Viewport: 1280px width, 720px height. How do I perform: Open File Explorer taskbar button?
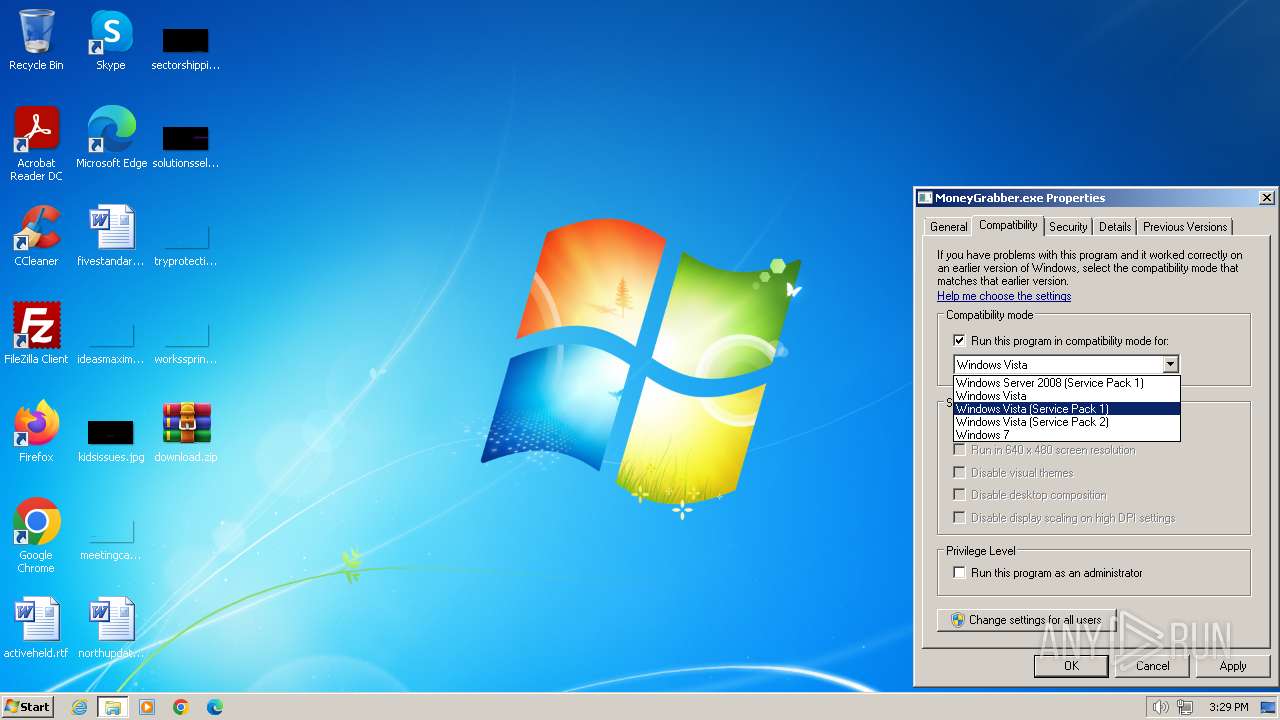(113, 707)
